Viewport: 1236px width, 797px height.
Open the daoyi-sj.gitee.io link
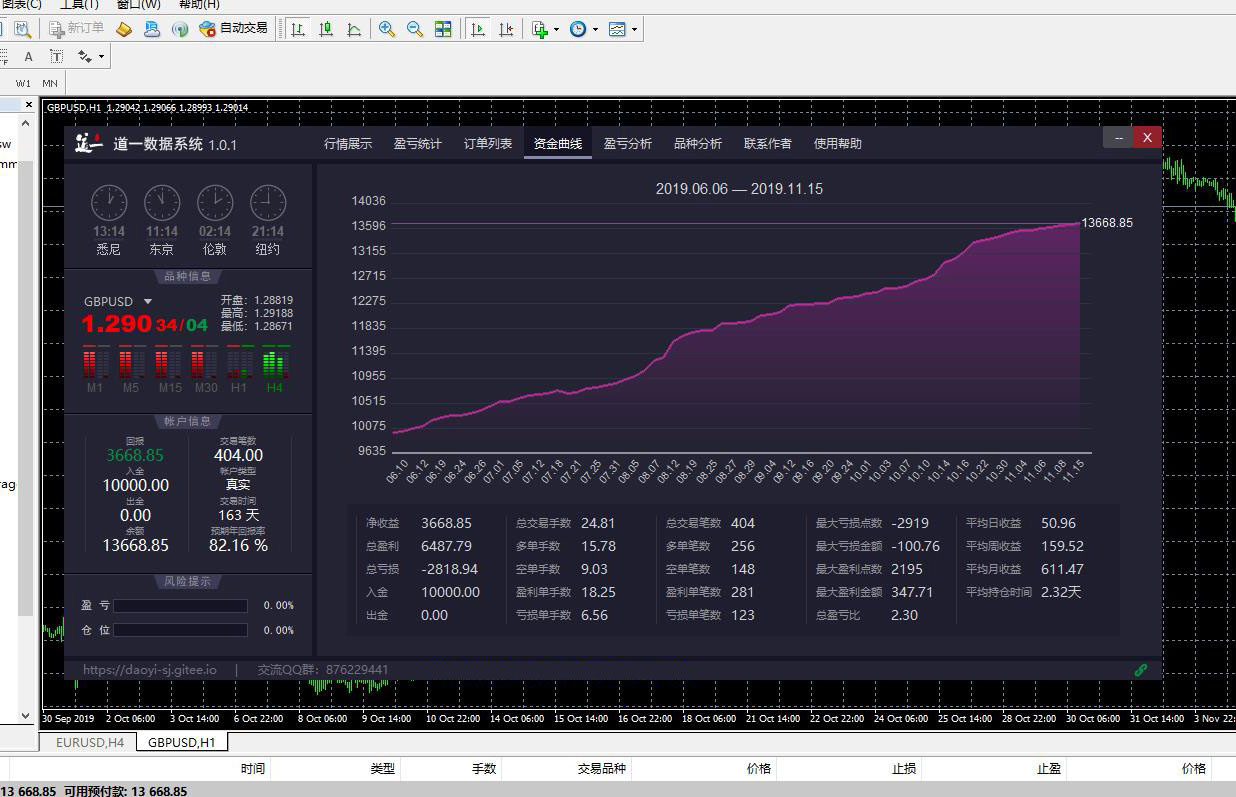pyautogui.click(x=149, y=670)
